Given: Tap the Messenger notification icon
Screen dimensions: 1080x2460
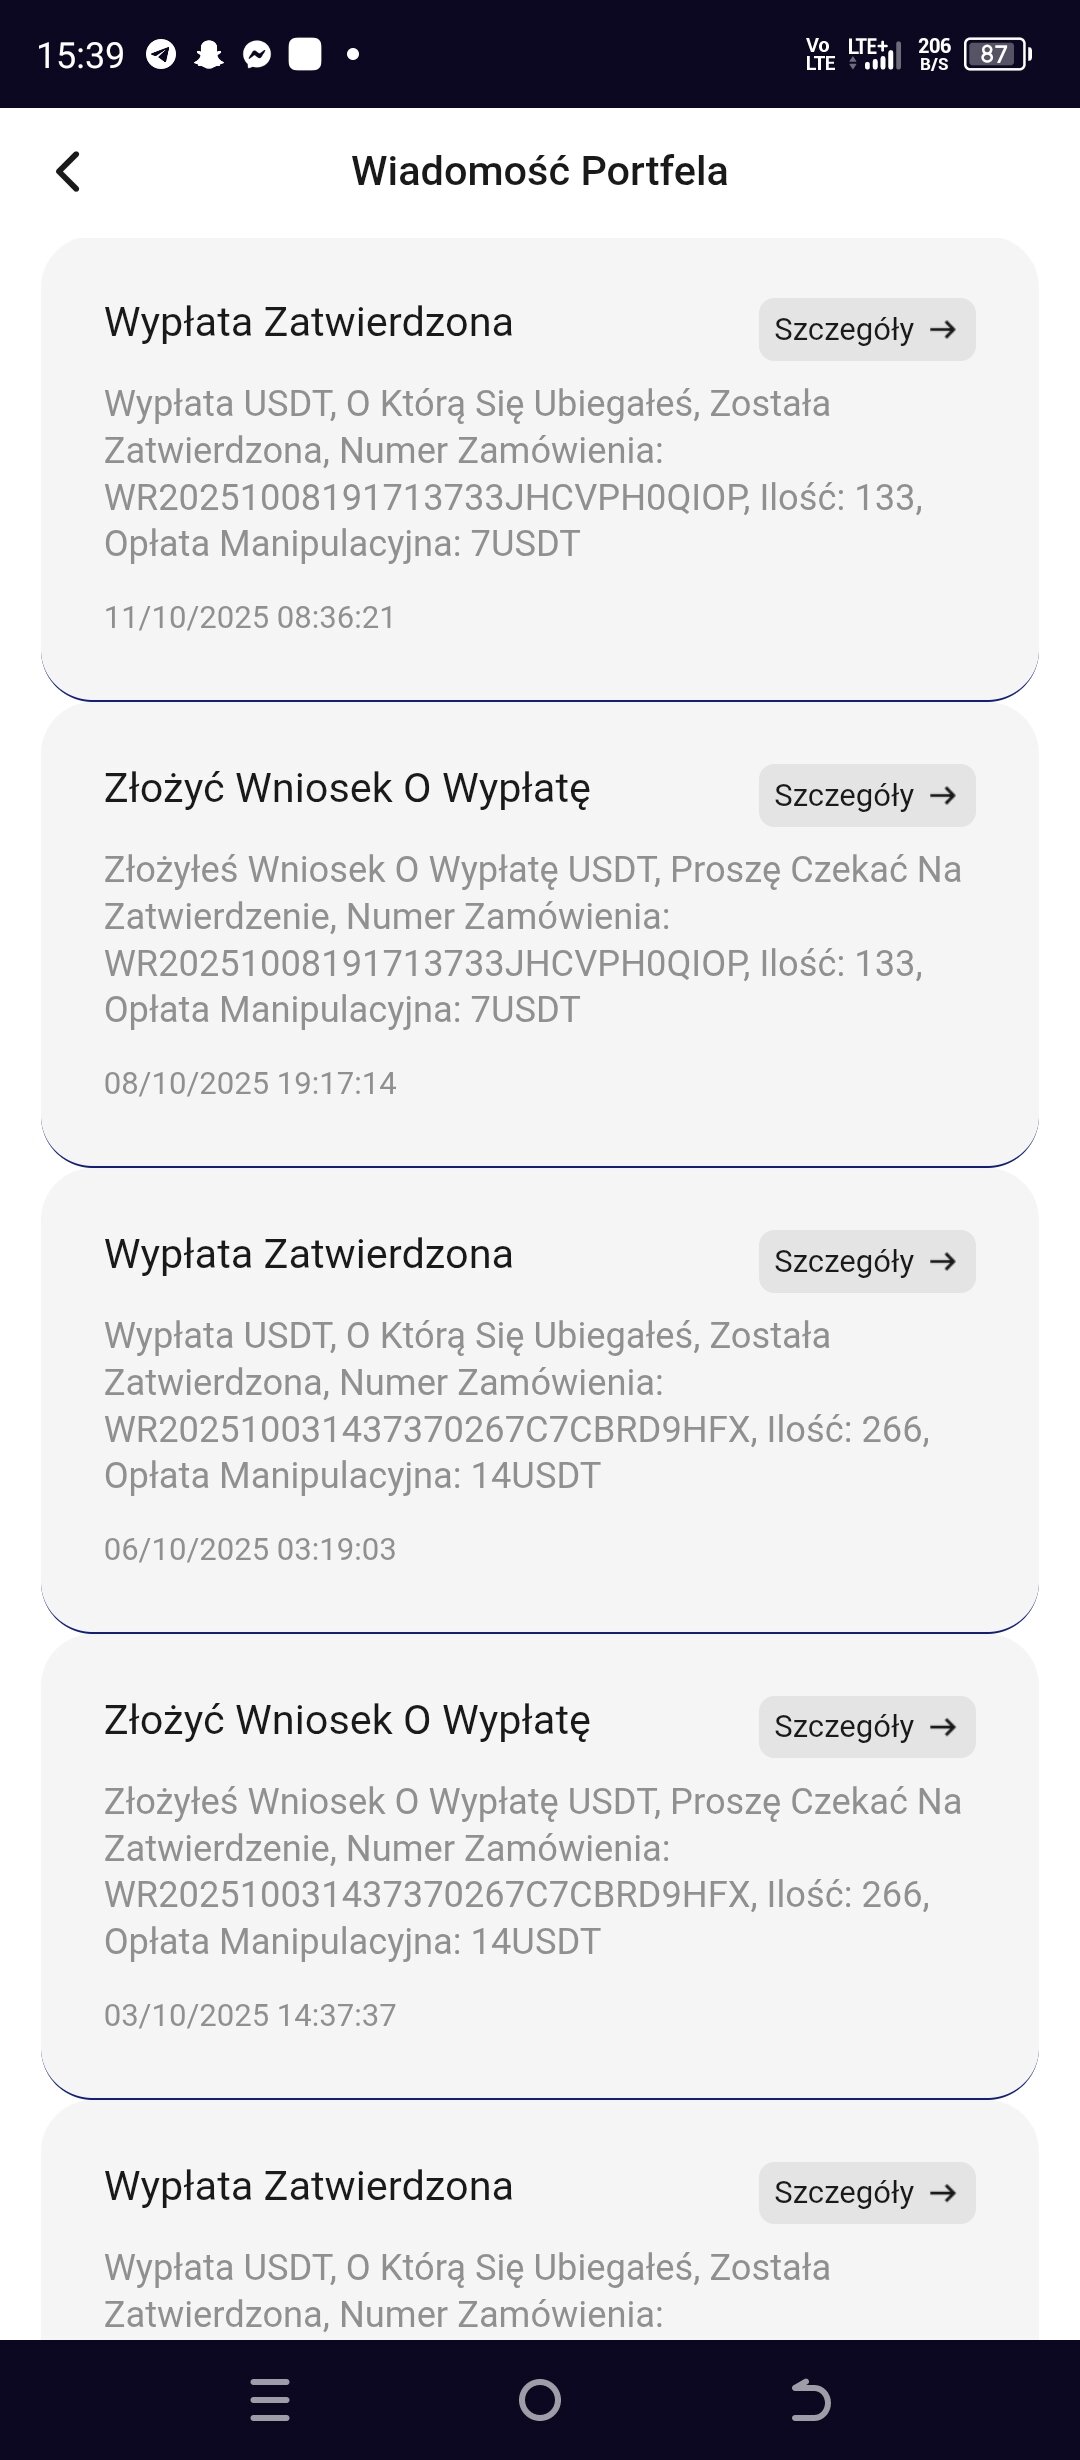Looking at the screenshot, I should [x=257, y=54].
